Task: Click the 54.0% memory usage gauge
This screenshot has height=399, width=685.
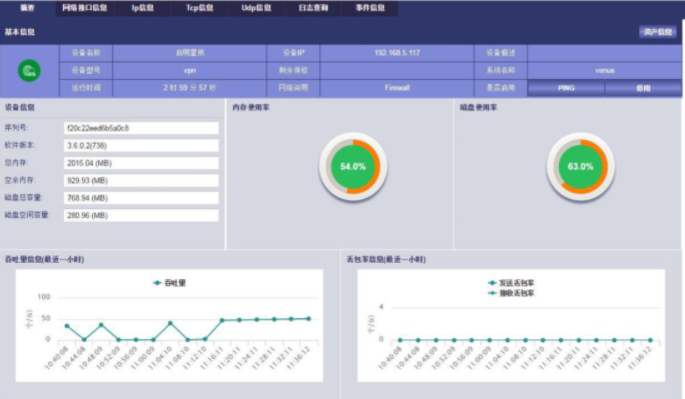Action: pyautogui.click(x=353, y=167)
